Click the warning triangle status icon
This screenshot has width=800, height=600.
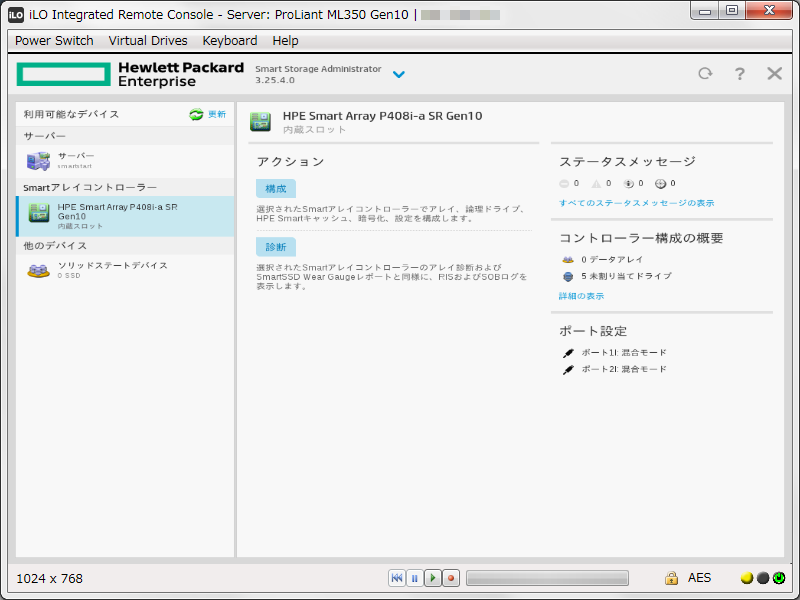point(596,184)
